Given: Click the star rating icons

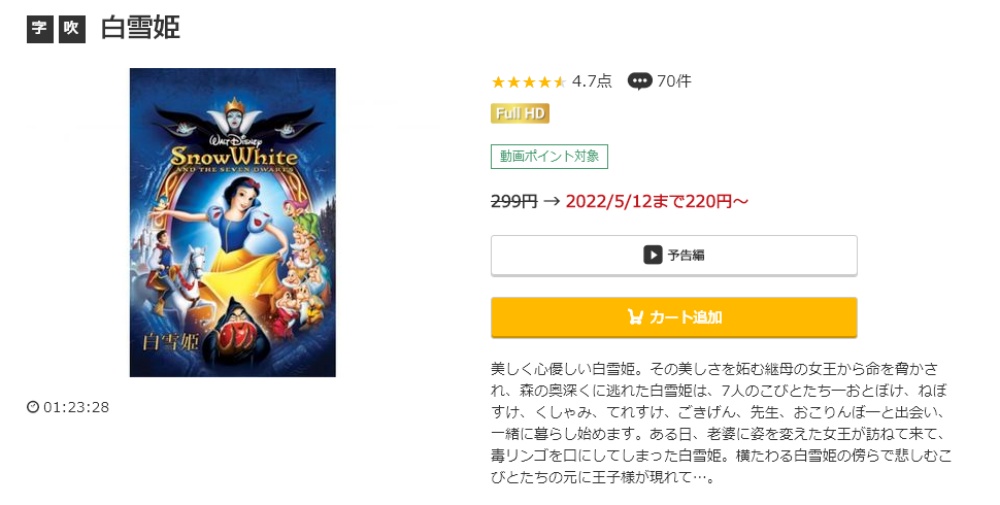Looking at the screenshot, I should pos(528,82).
